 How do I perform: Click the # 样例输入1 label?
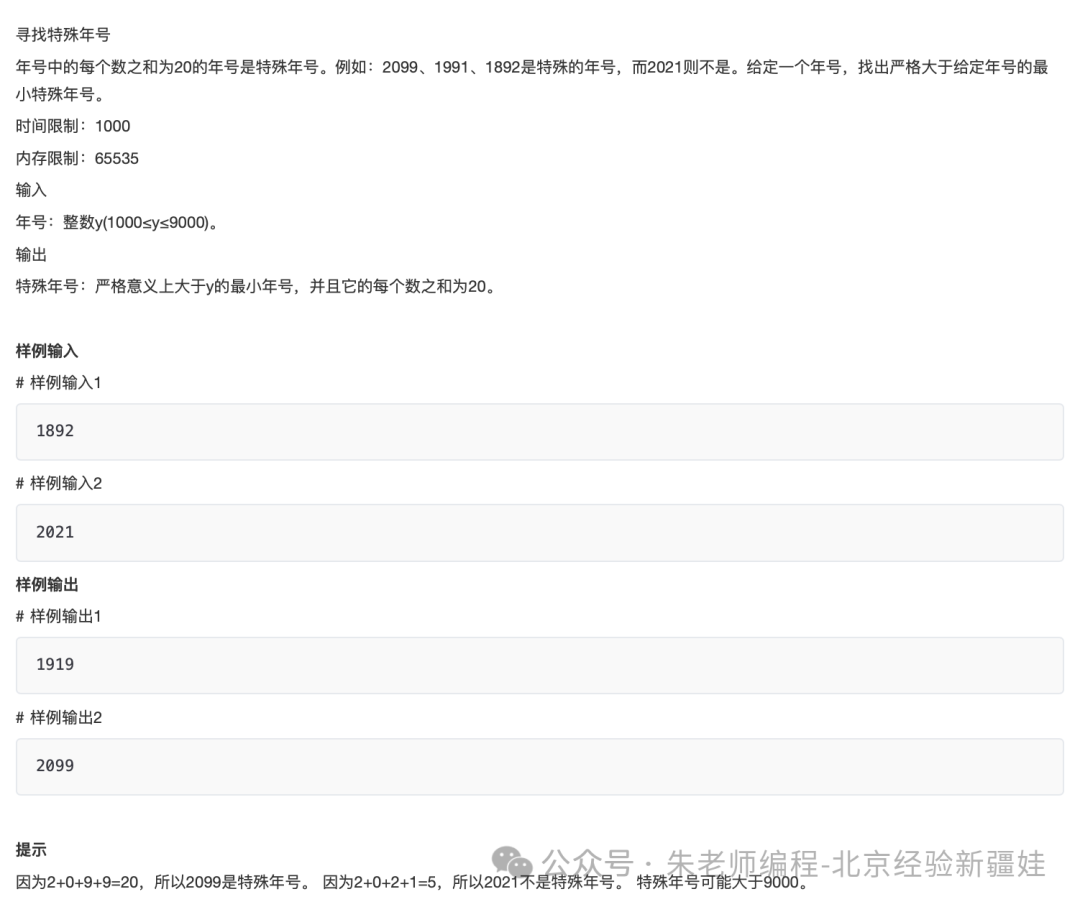pos(59,383)
